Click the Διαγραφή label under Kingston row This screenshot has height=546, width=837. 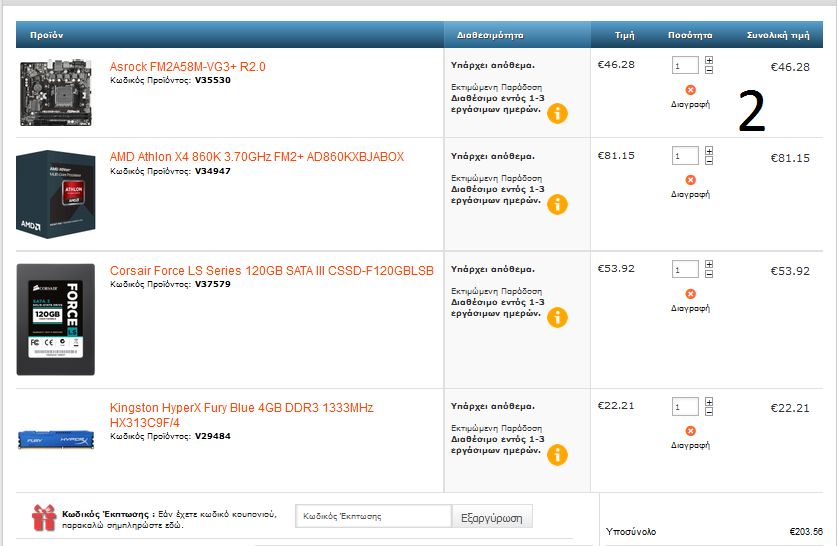point(690,445)
